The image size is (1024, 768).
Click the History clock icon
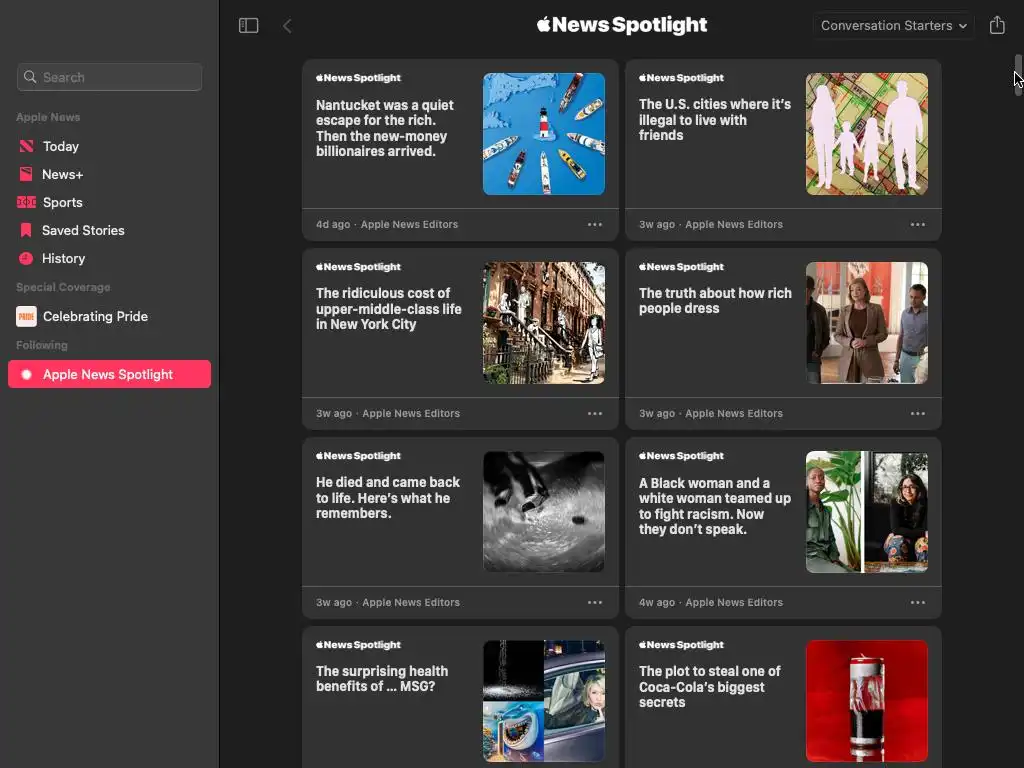[26, 259]
